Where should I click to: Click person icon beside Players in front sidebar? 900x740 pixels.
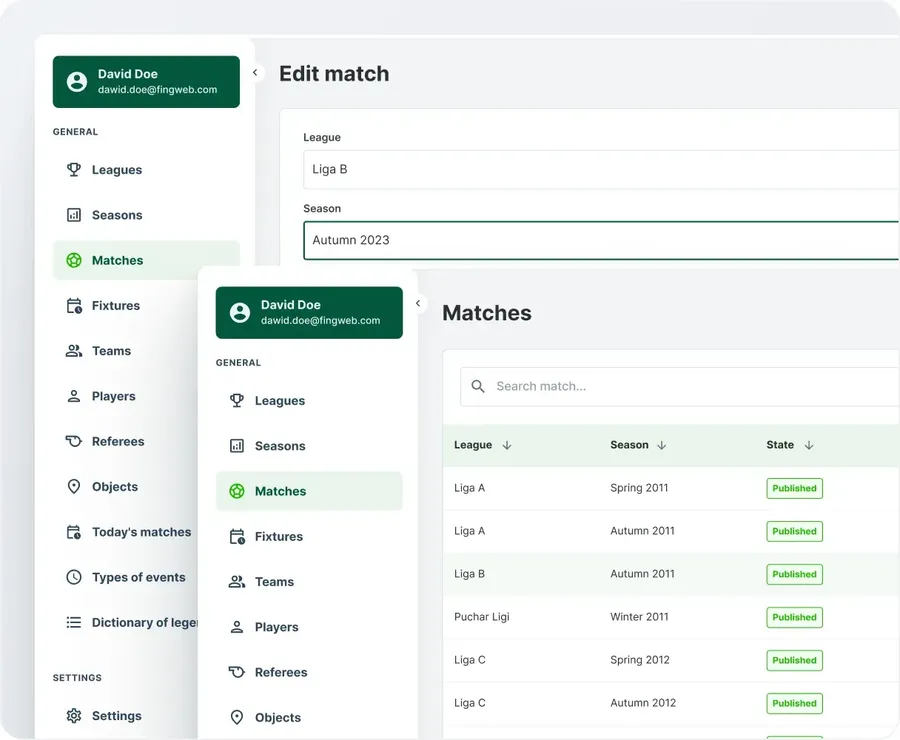point(237,627)
